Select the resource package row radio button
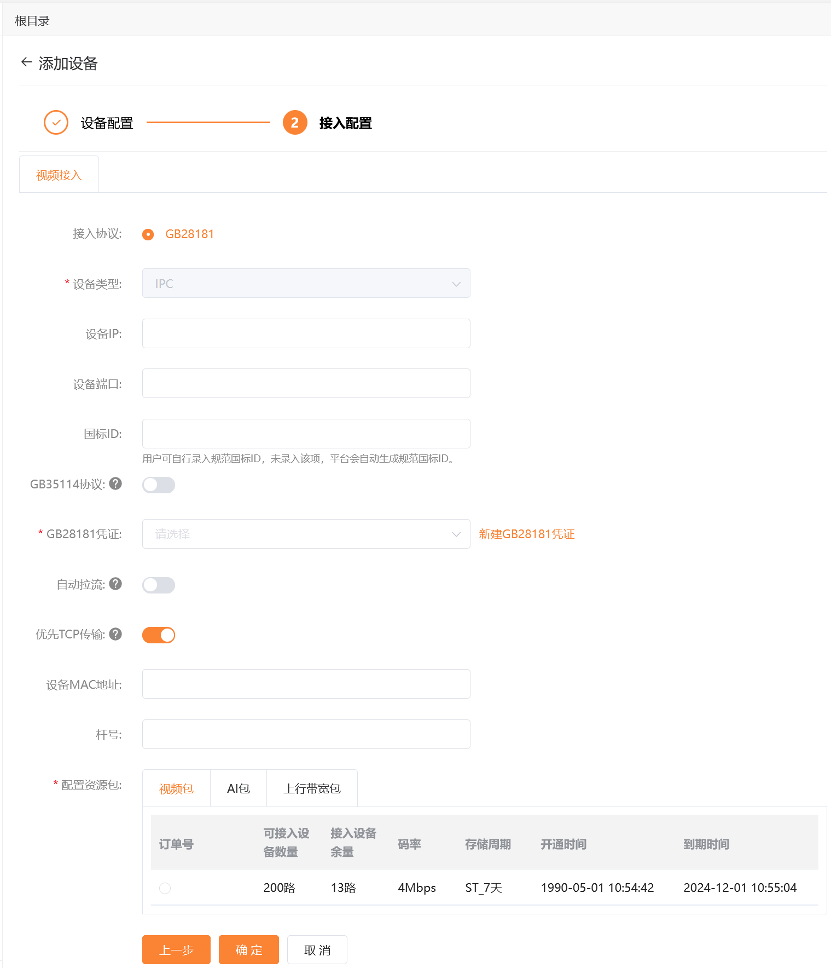Screen dimensions: 832x968 pyautogui.click(x=165, y=888)
